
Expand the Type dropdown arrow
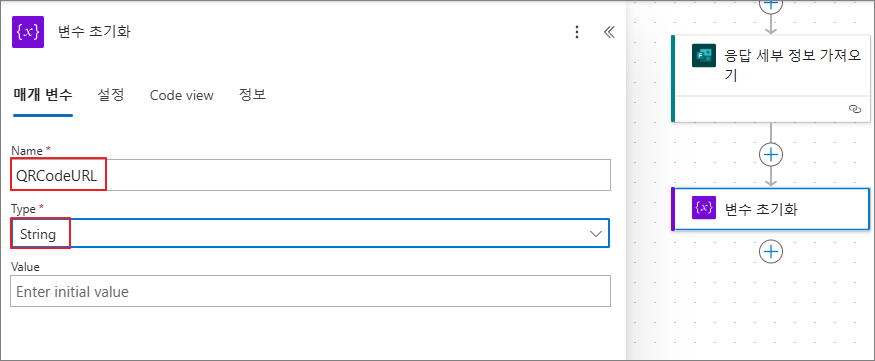(595, 233)
